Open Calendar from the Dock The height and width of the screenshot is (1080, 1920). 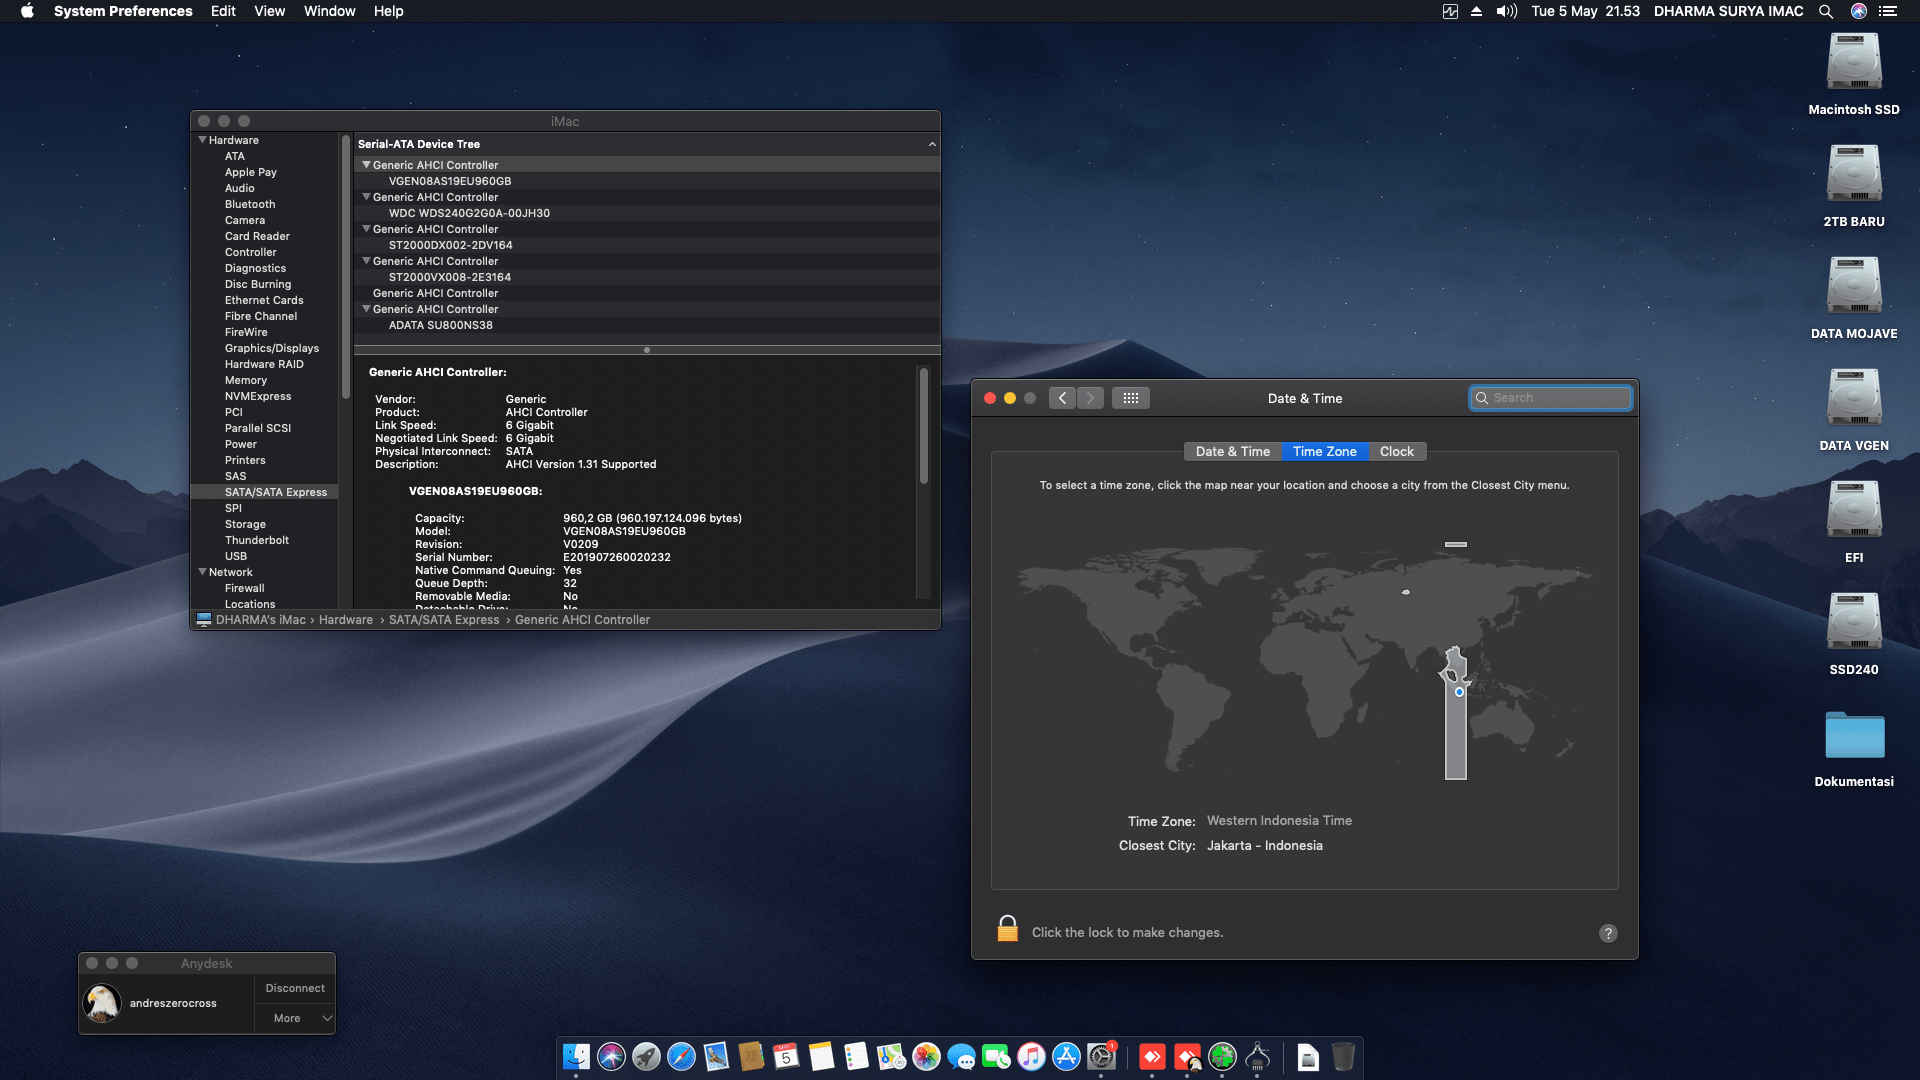(x=786, y=1056)
